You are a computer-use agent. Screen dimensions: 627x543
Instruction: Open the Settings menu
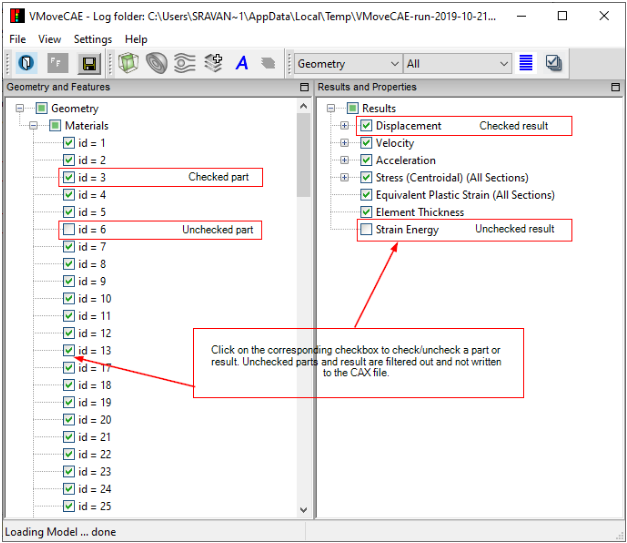(93, 39)
